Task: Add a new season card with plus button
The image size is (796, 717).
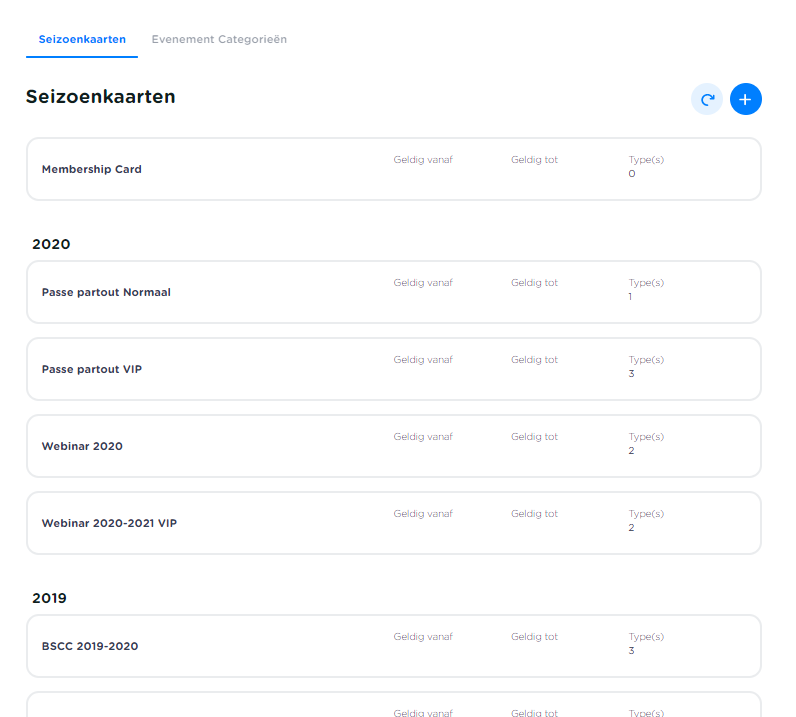Action: point(745,99)
